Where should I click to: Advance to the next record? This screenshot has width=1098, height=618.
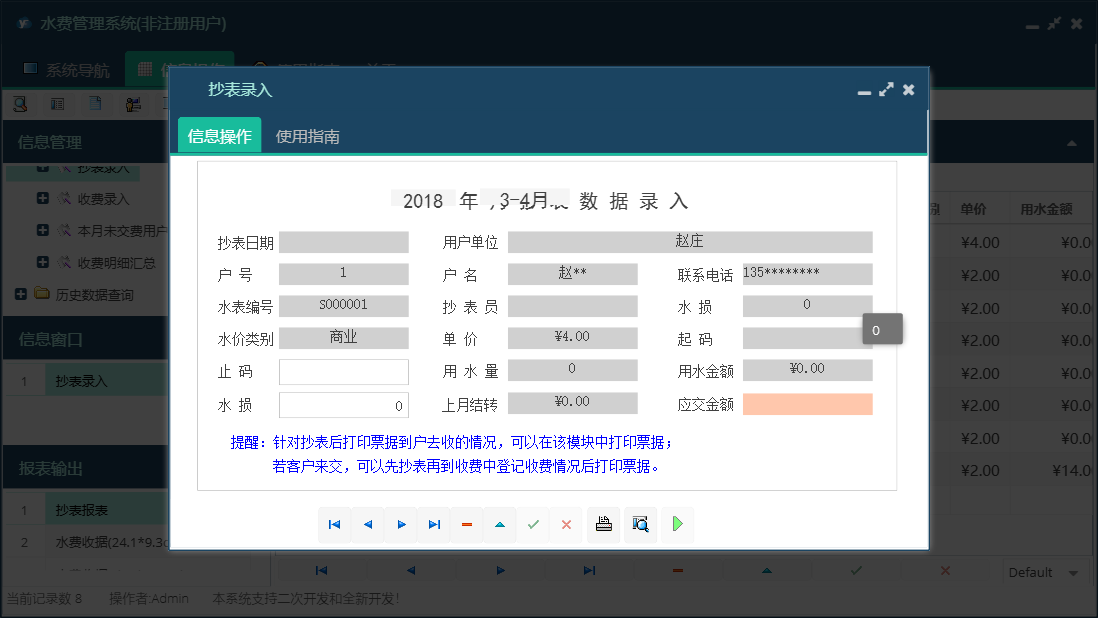(x=401, y=524)
